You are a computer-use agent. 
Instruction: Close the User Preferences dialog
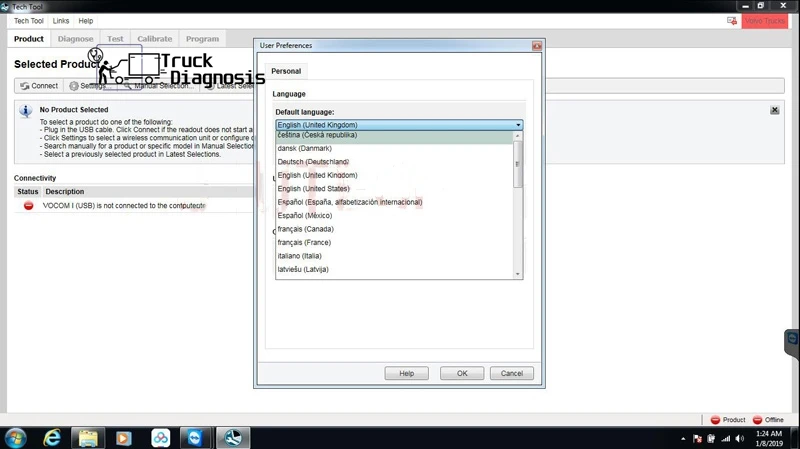pos(537,46)
